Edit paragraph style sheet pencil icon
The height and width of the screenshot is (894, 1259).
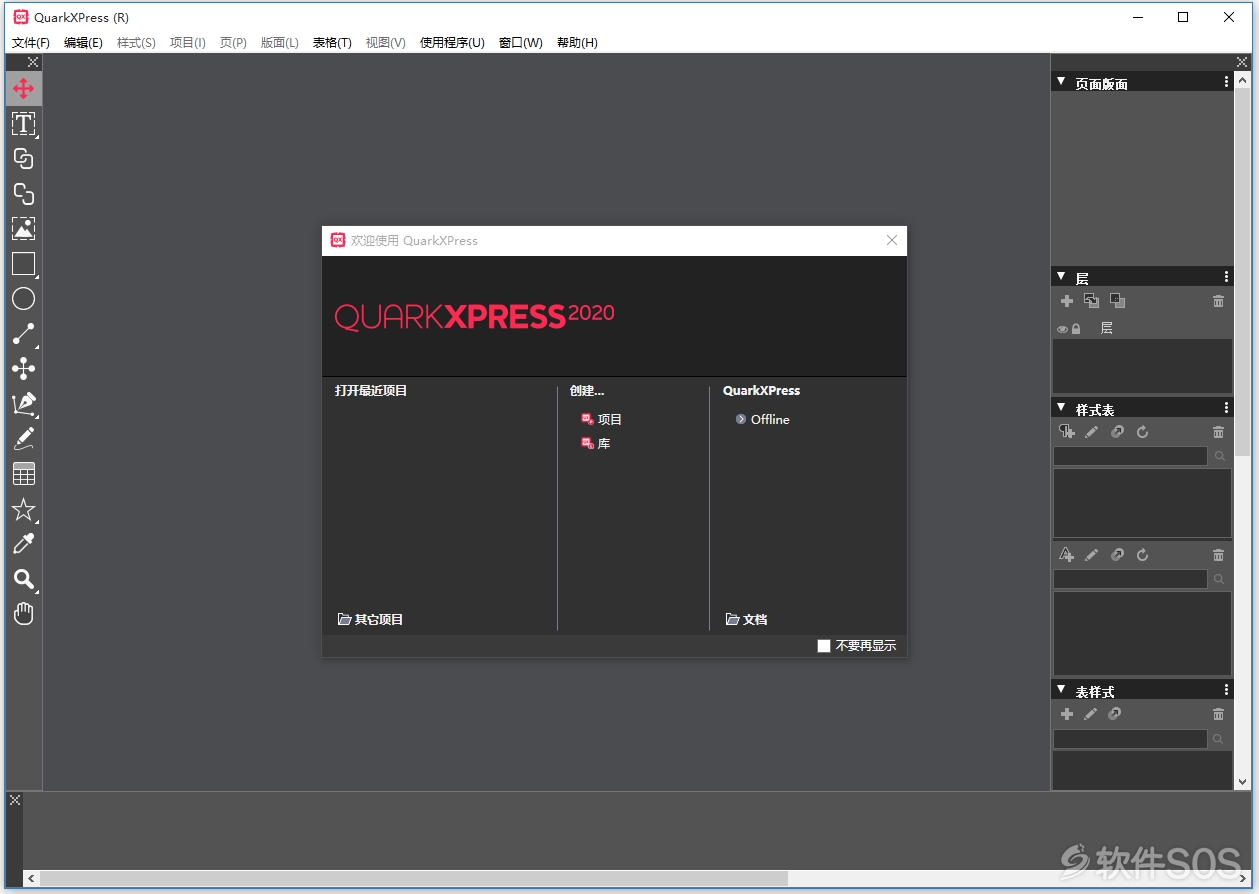(x=1092, y=432)
